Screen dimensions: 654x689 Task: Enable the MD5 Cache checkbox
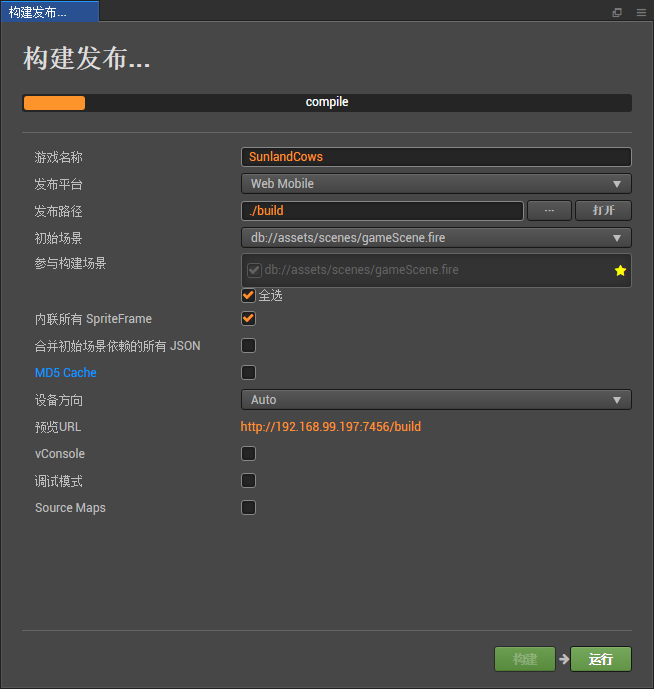pyautogui.click(x=248, y=373)
